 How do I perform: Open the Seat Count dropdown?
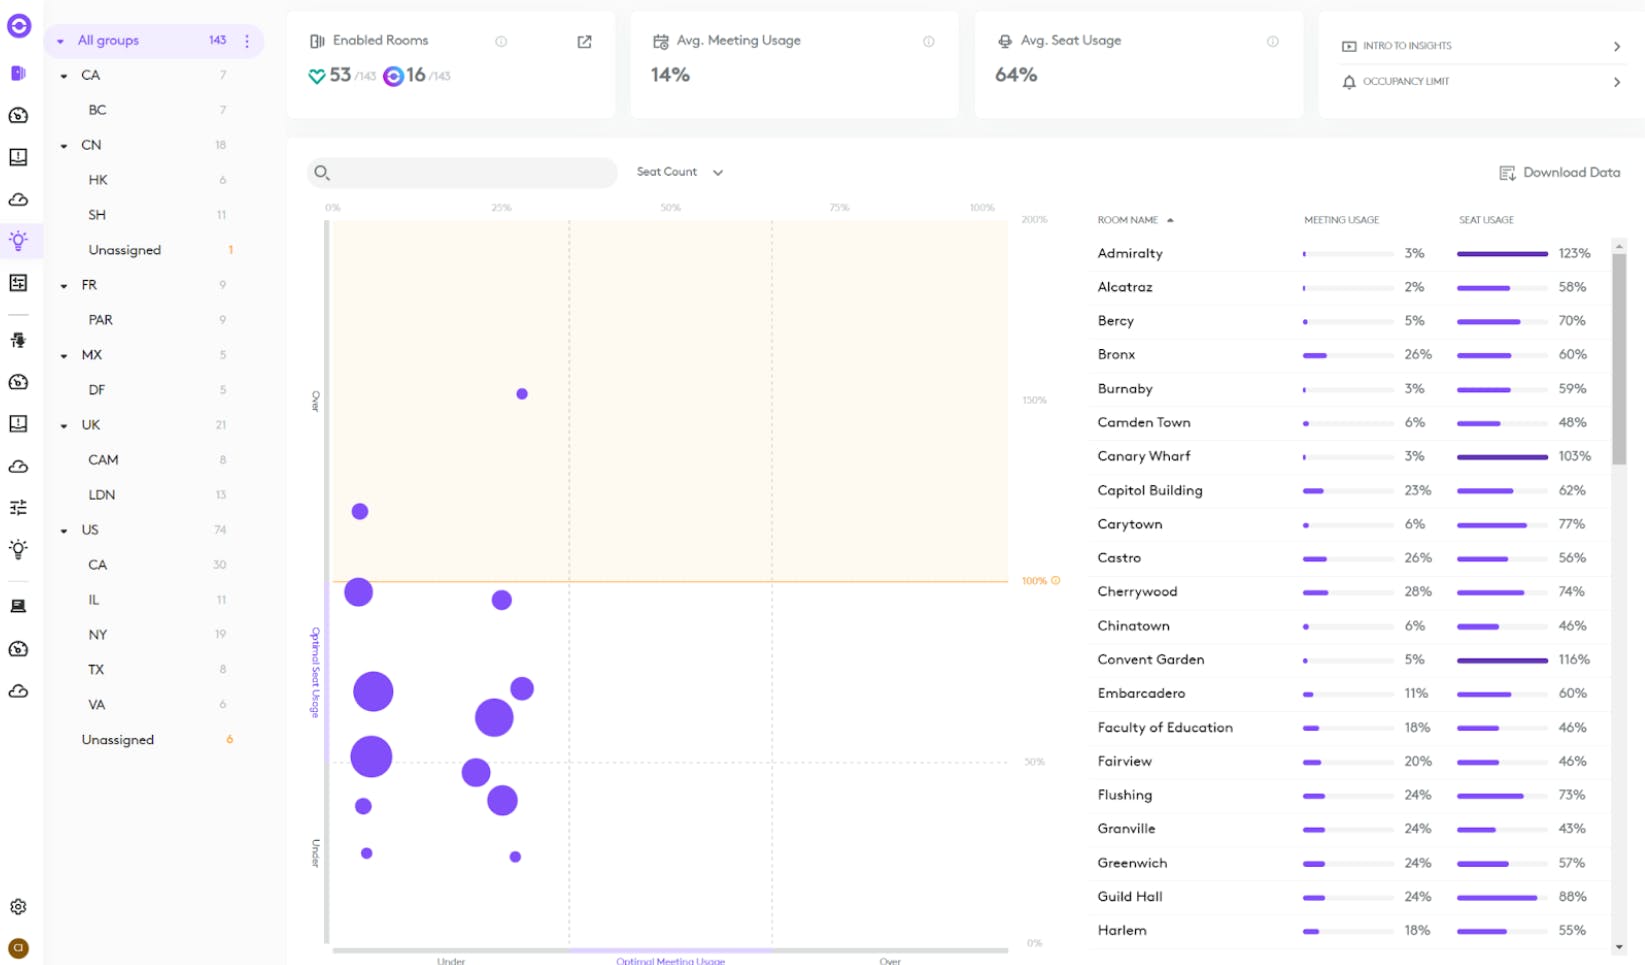point(679,172)
